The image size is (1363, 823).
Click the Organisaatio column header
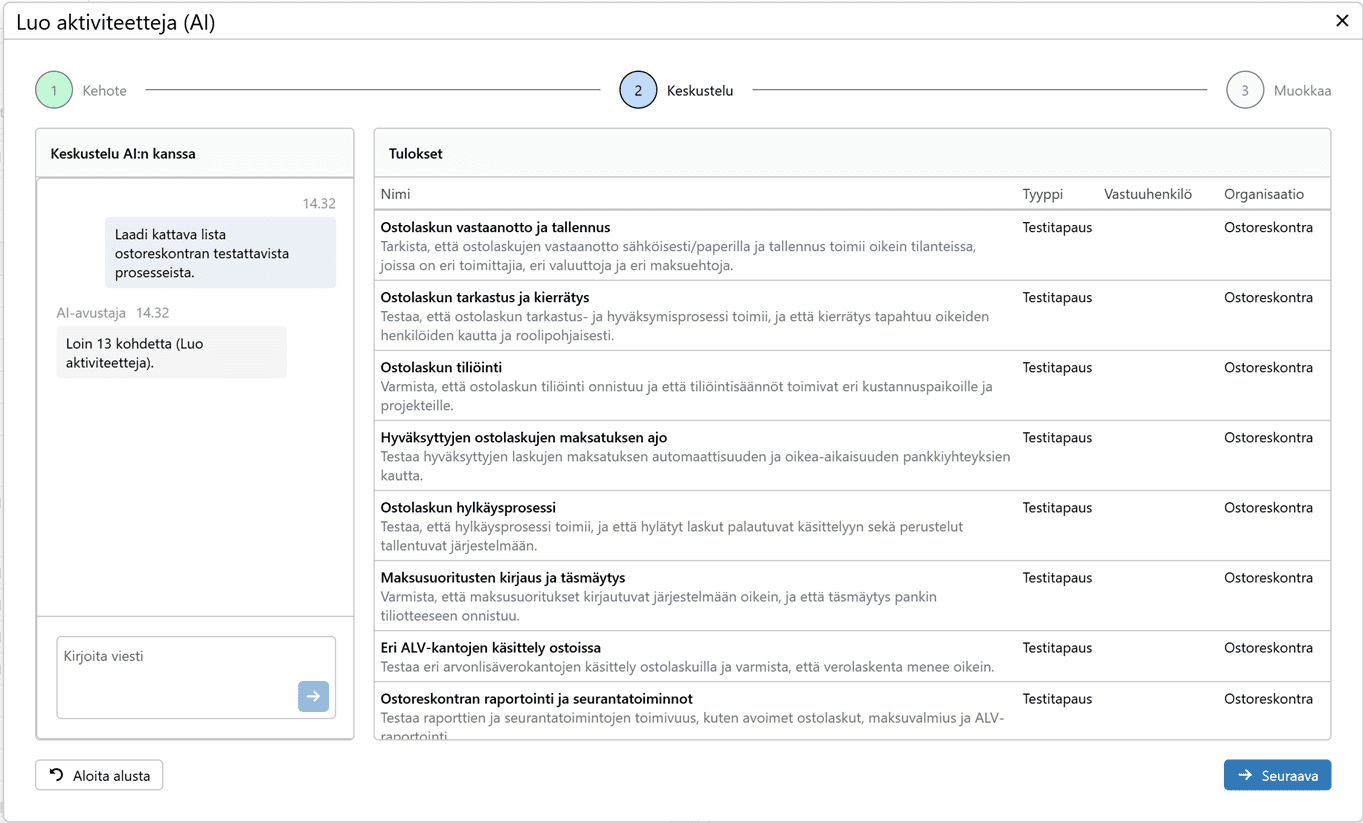coord(1263,194)
